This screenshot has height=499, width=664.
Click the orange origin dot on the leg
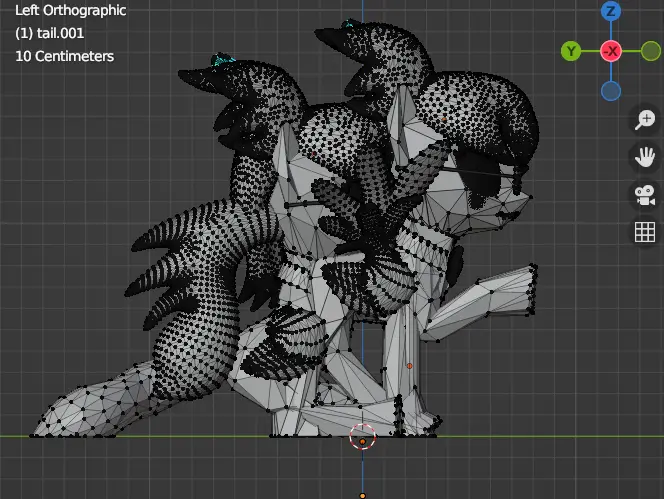tap(409, 366)
